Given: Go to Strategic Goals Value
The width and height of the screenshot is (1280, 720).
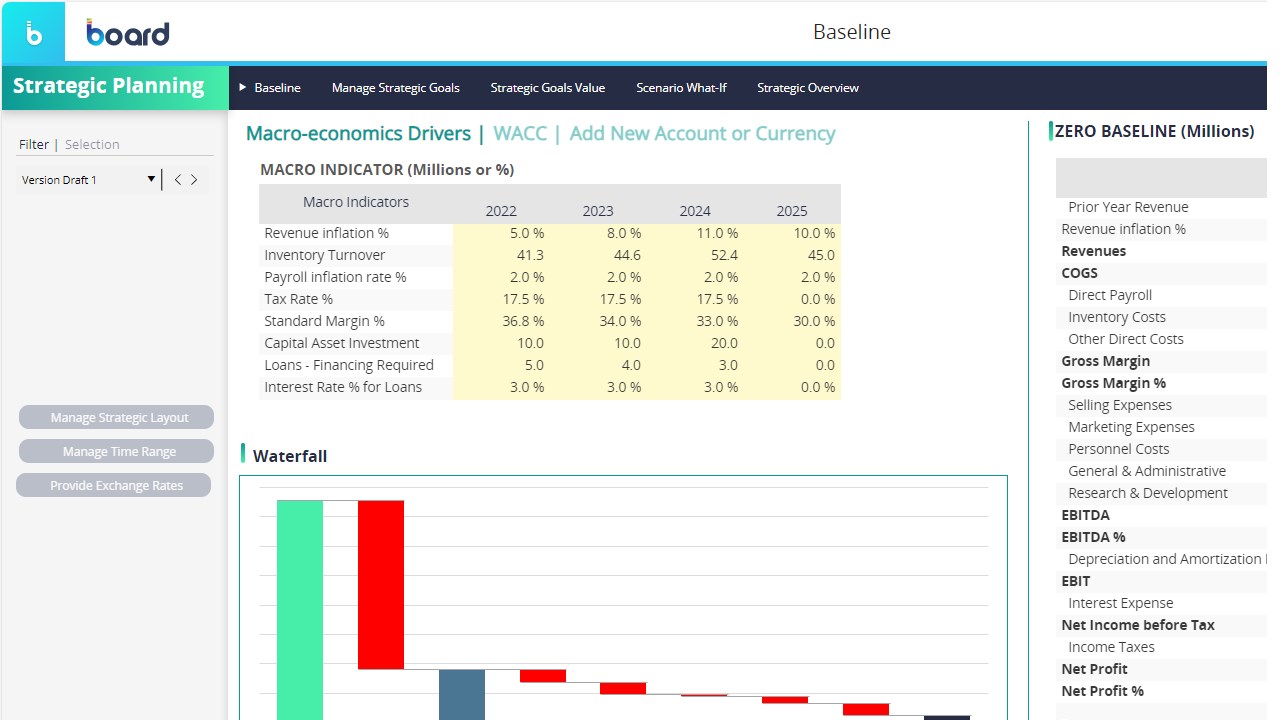Looking at the screenshot, I should [x=548, y=88].
